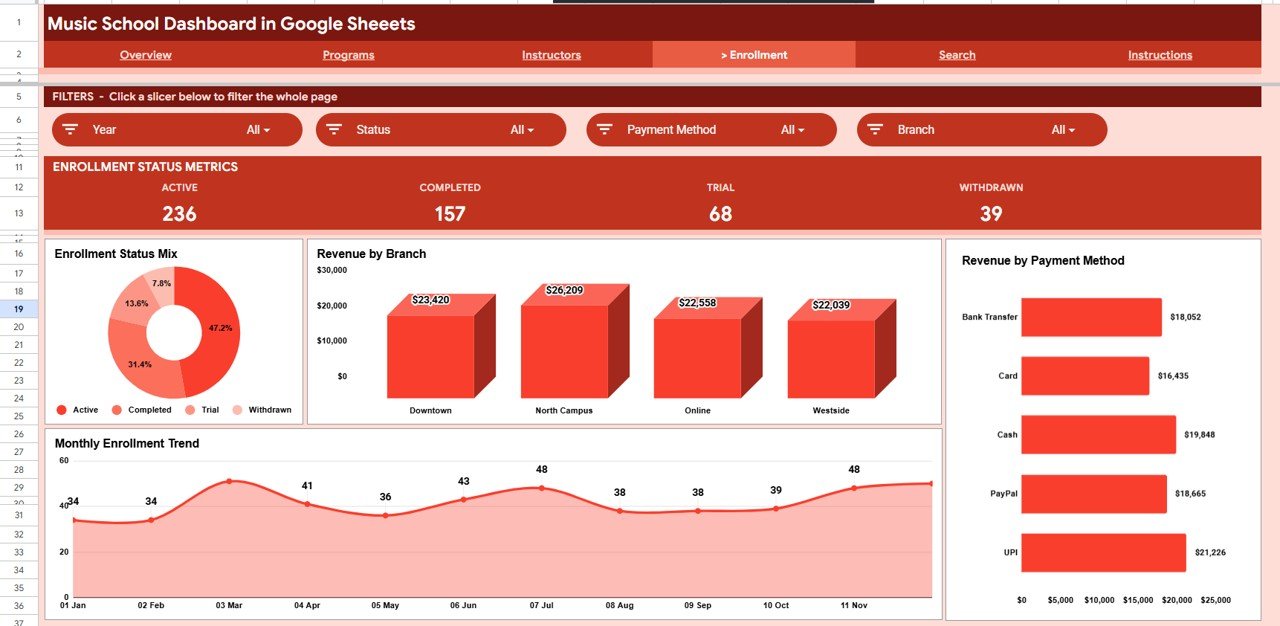Click the 'Revenue by Payment Method' title

pos(1043,261)
